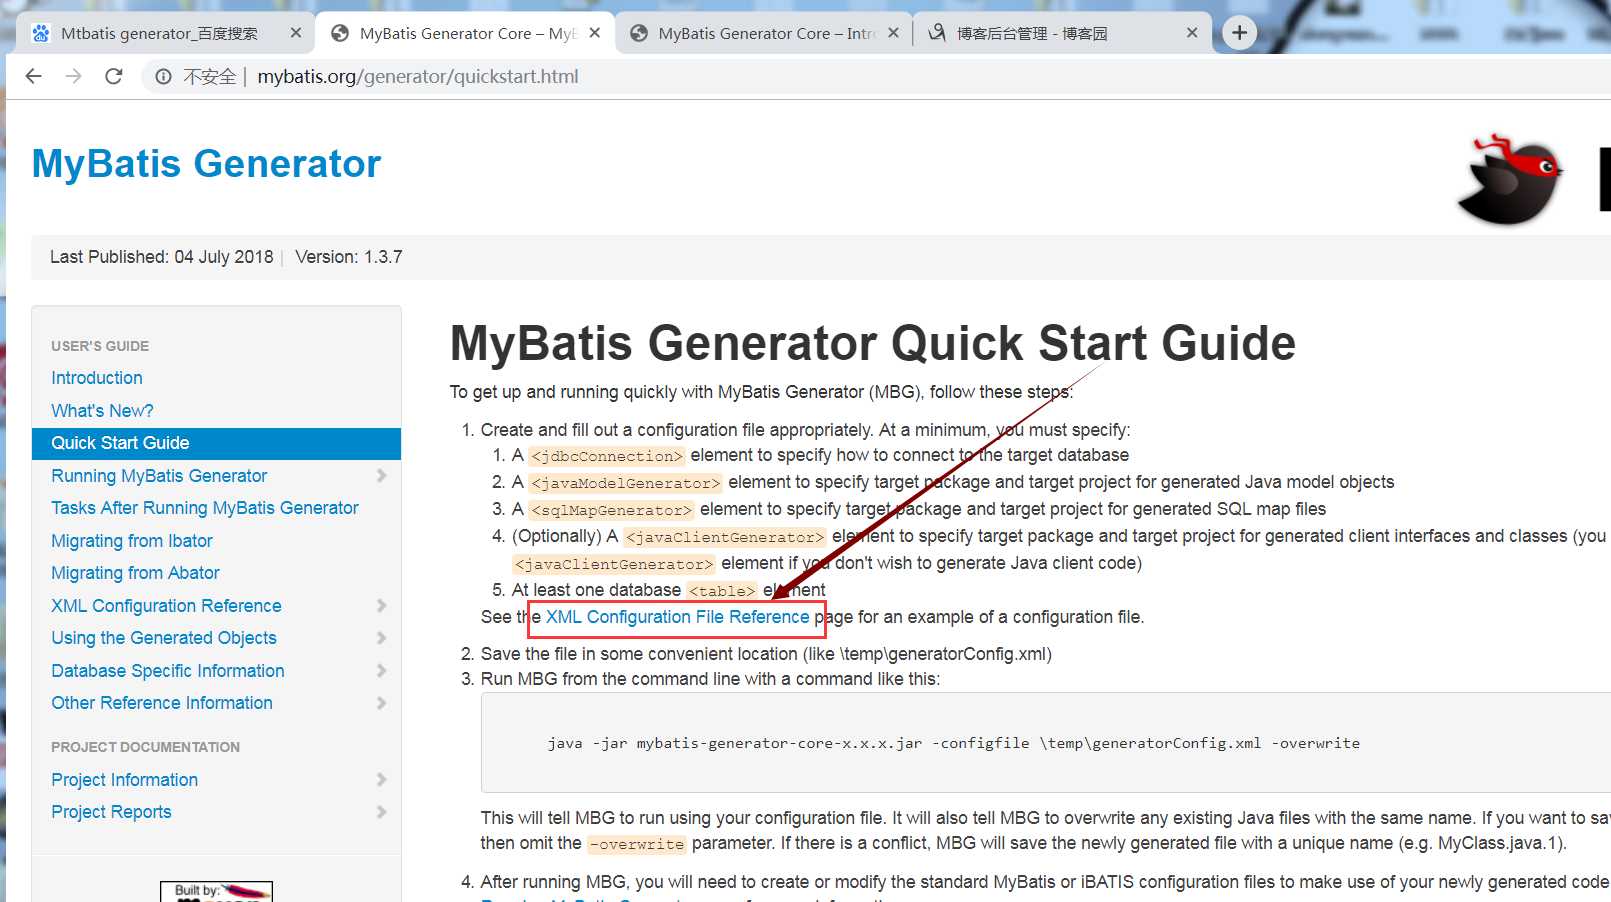This screenshot has height=902, width=1611.
Task: Open Migrating from Ibator link
Action: coord(132,541)
